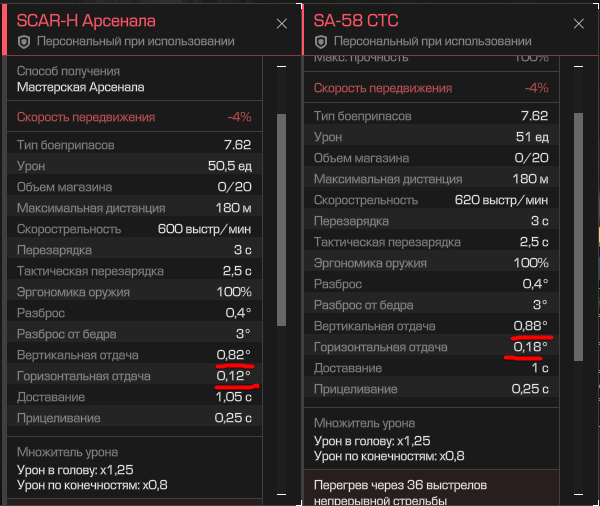Click SA-58 Скорострельность 620 выстр/мин row
Screen dimensions: 600x506
[x=431, y=200]
